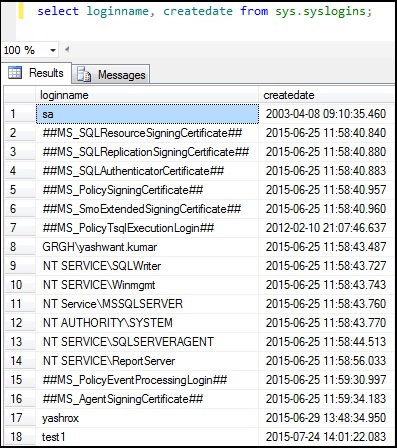Click the Results grid icon

click(15, 72)
